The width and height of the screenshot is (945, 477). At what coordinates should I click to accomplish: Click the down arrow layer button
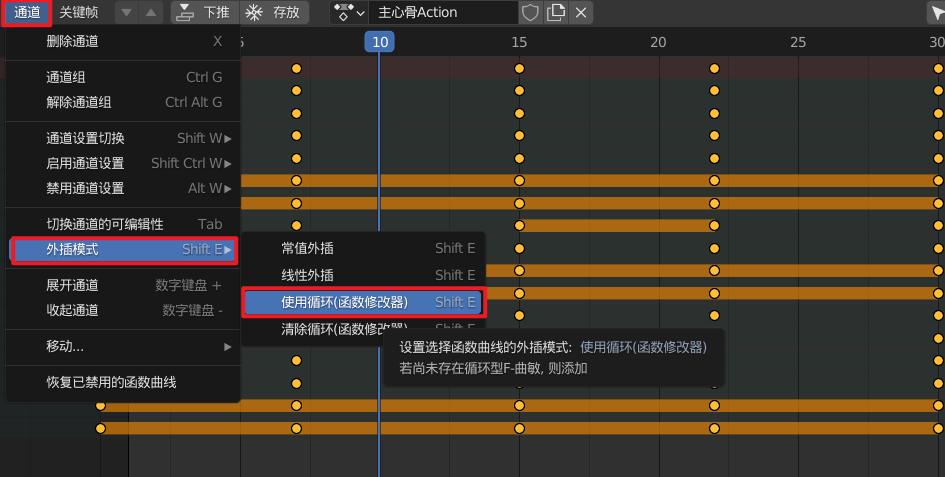click(126, 13)
